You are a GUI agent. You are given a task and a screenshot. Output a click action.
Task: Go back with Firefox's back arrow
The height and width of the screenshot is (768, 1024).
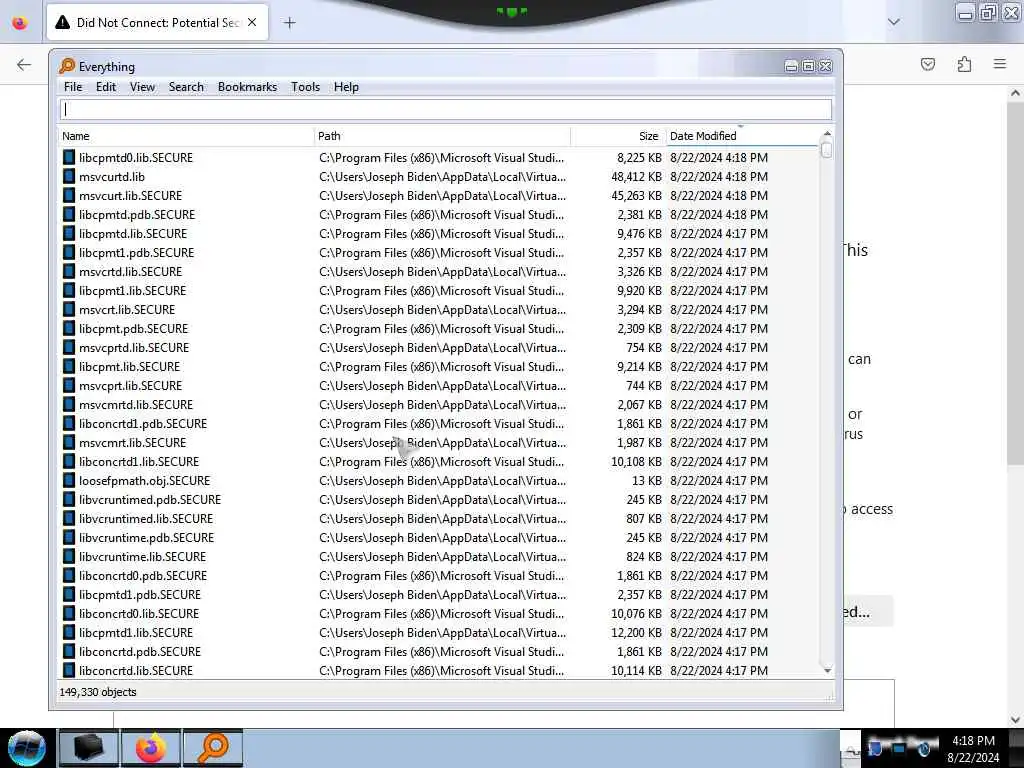click(x=24, y=64)
